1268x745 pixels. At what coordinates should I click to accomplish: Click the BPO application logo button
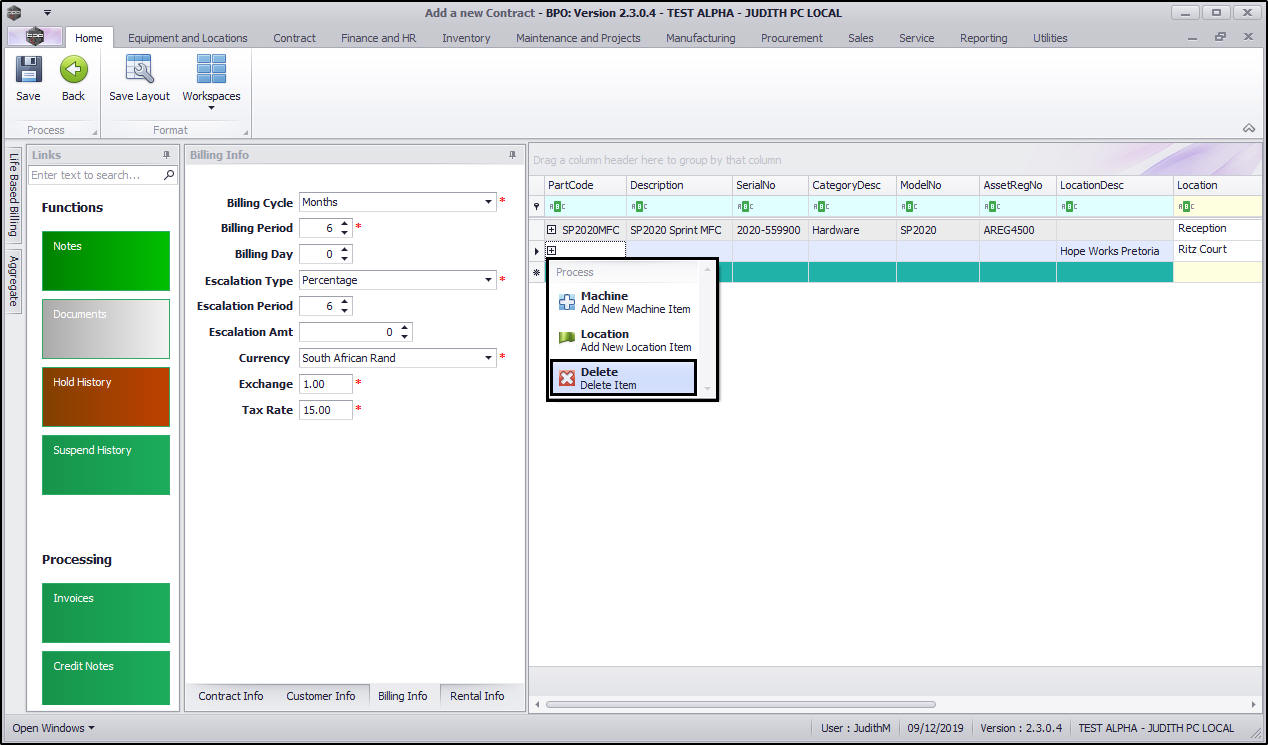[34, 37]
